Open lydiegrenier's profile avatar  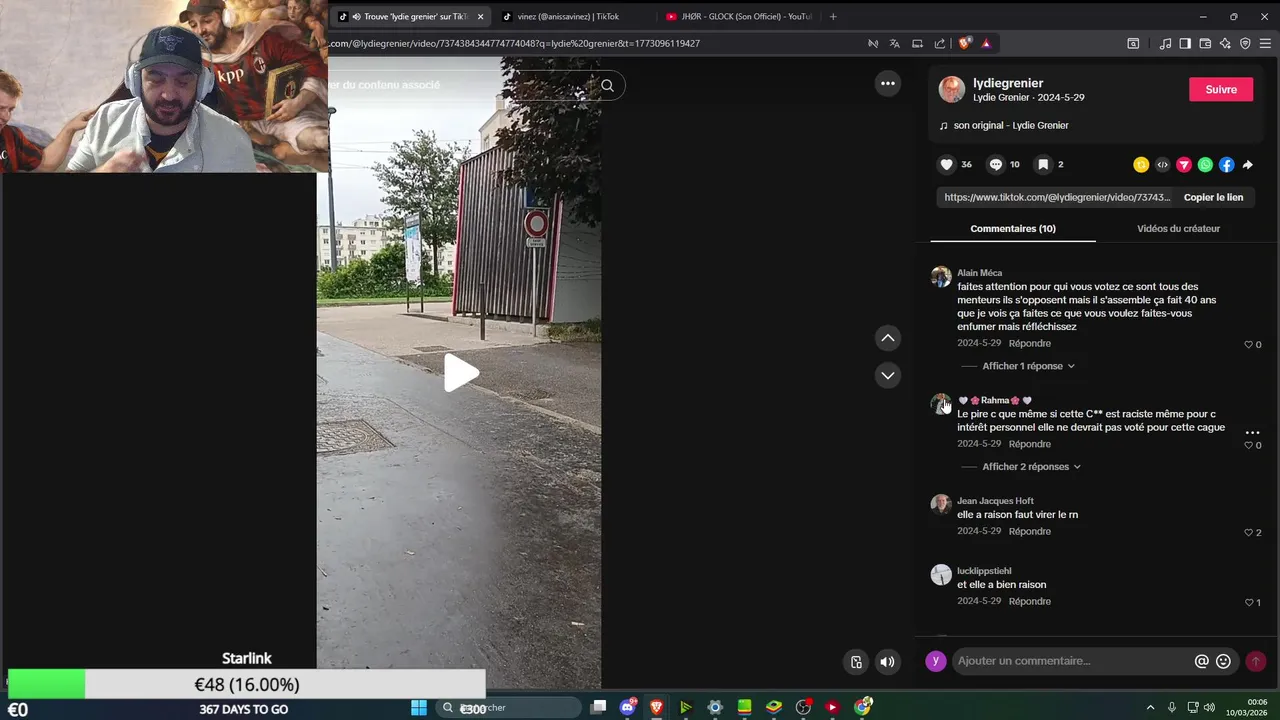click(x=951, y=89)
